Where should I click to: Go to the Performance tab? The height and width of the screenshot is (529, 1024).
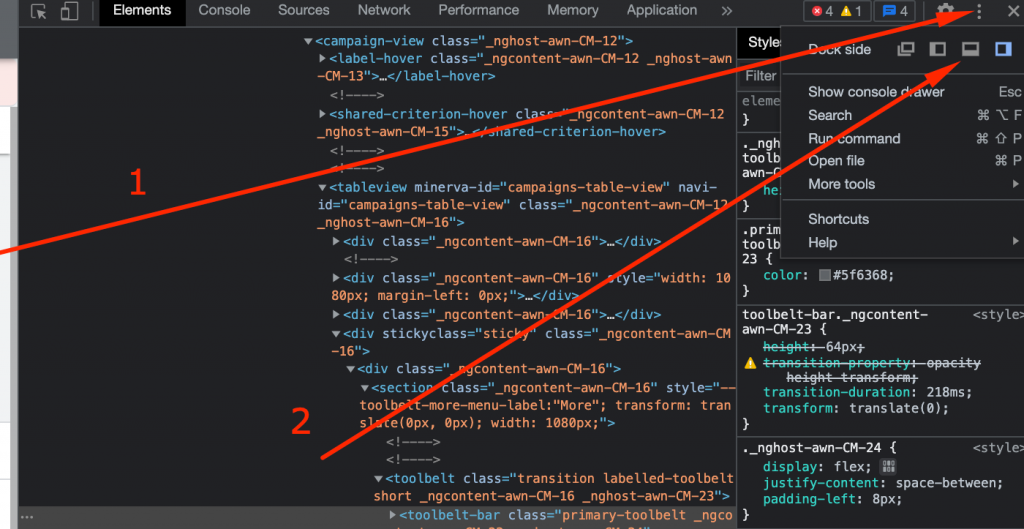[479, 10]
